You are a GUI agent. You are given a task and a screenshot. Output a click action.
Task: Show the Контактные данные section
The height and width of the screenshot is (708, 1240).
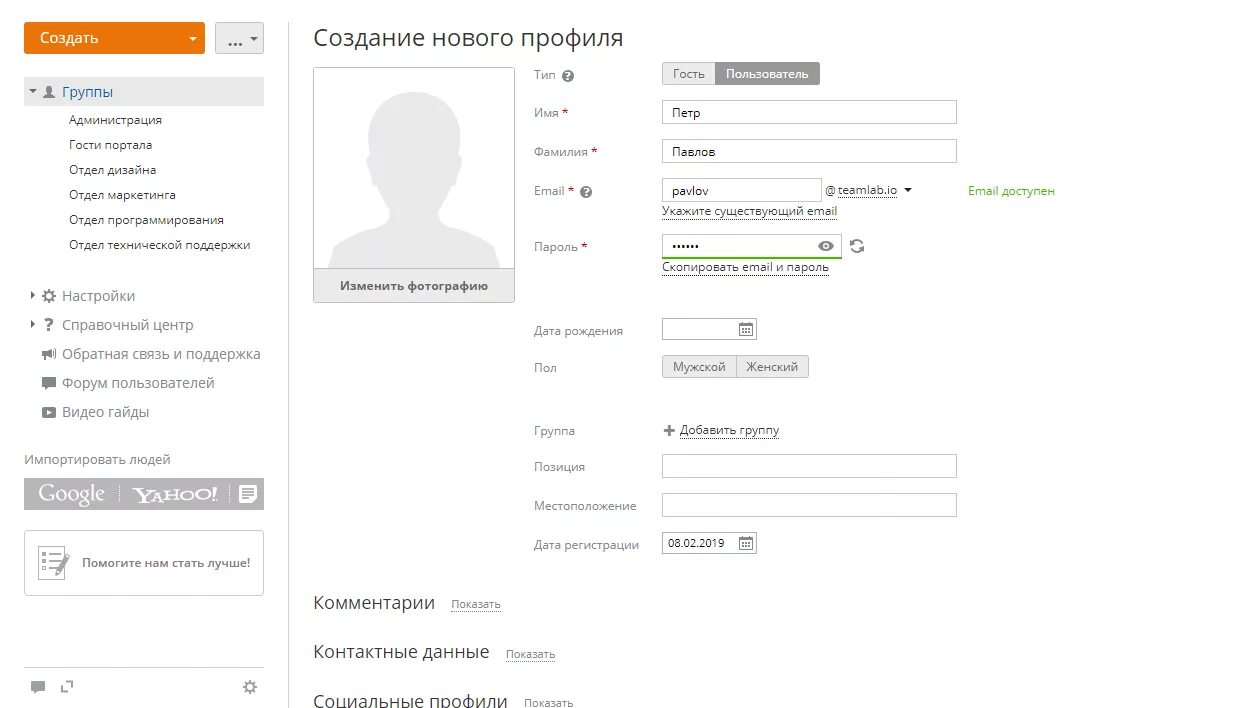click(530, 655)
